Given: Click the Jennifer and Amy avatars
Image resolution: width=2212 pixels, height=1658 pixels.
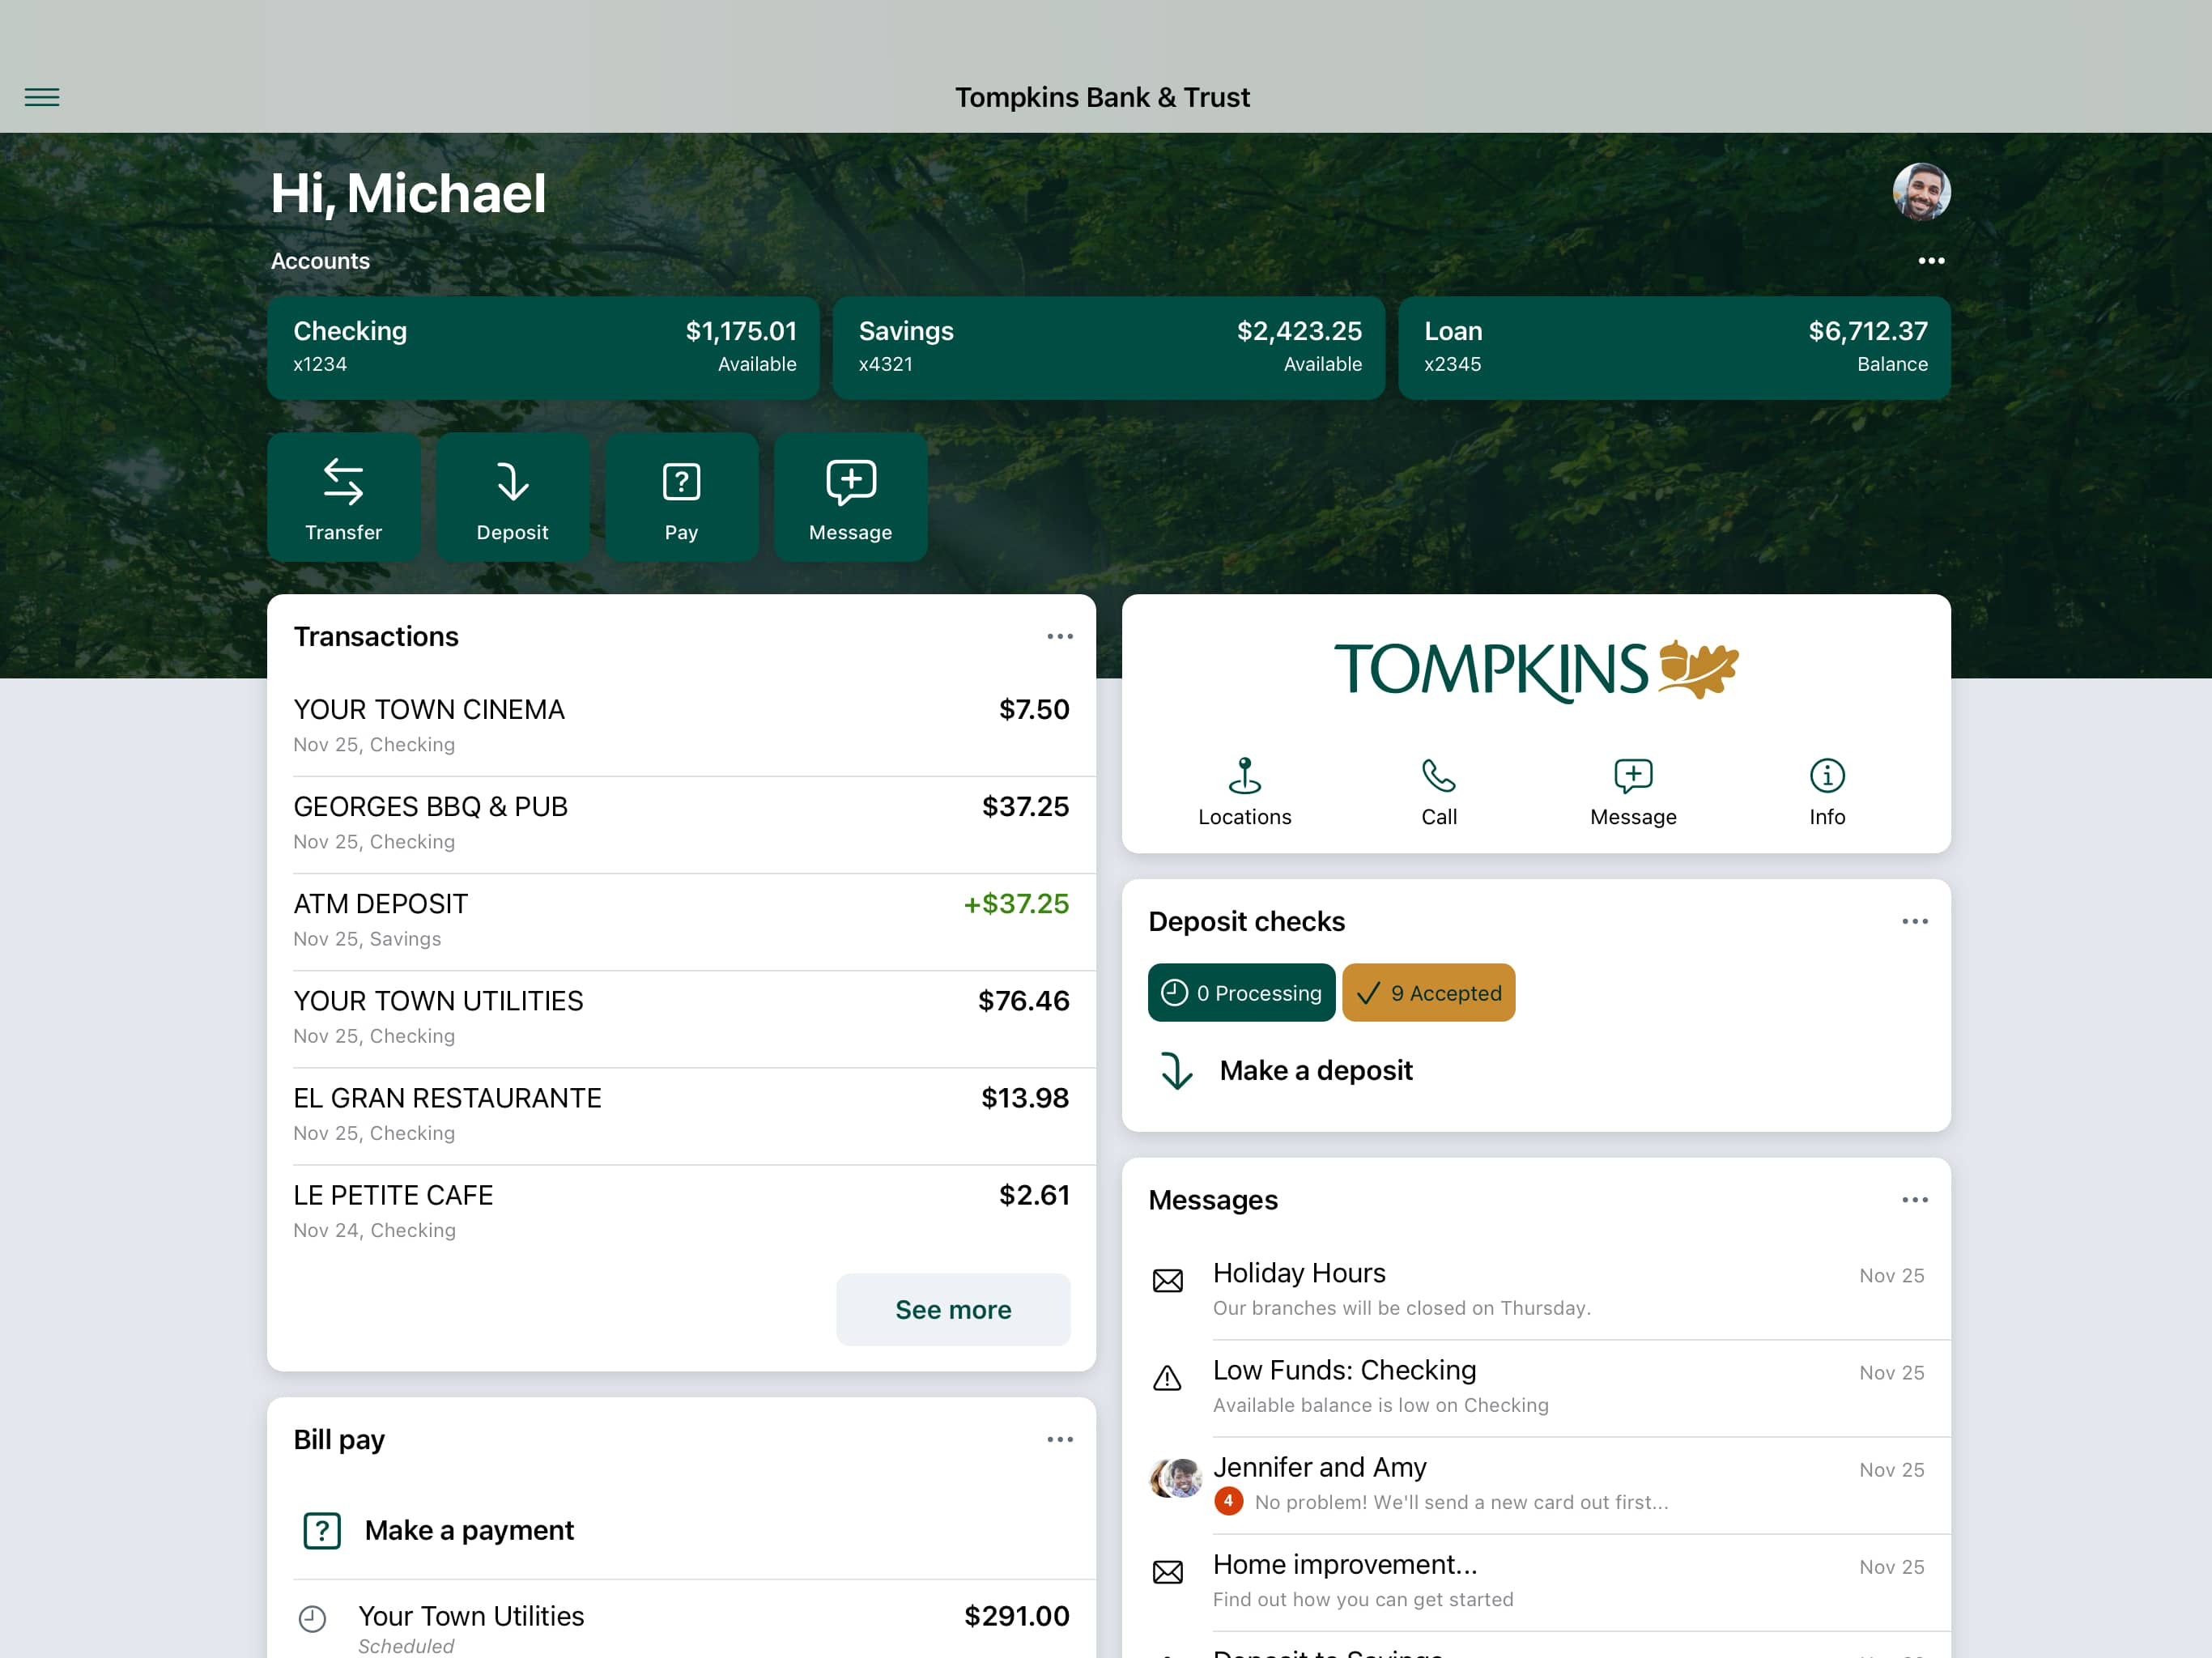Looking at the screenshot, I should pos(1176,1478).
